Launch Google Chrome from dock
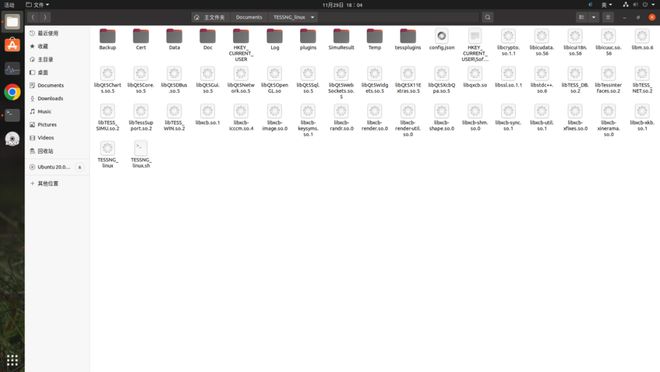 click(x=12, y=92)
